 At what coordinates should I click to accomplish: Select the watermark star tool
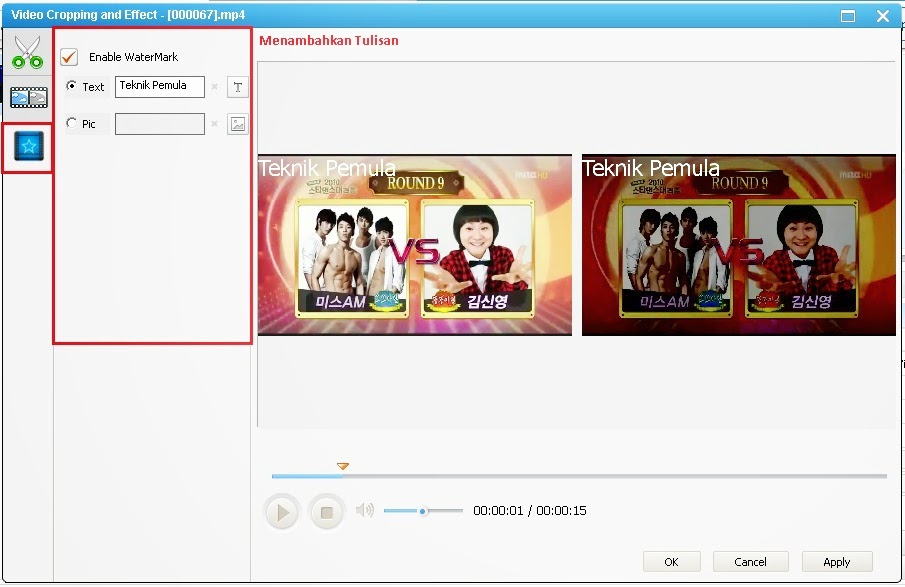tap(27, 147)
